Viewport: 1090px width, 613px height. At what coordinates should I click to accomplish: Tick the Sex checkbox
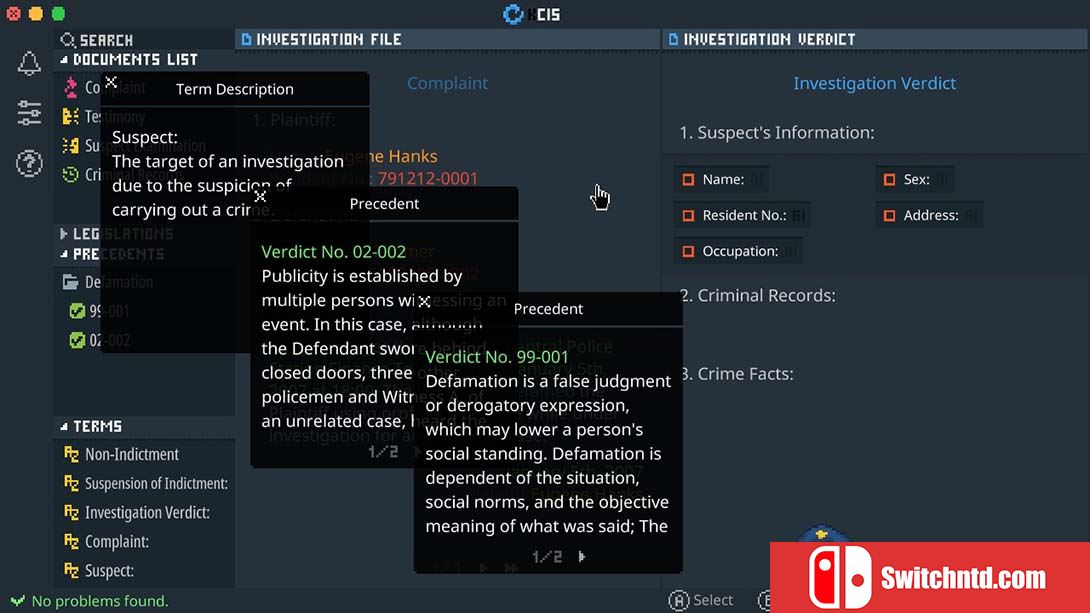tap(889, 180)
